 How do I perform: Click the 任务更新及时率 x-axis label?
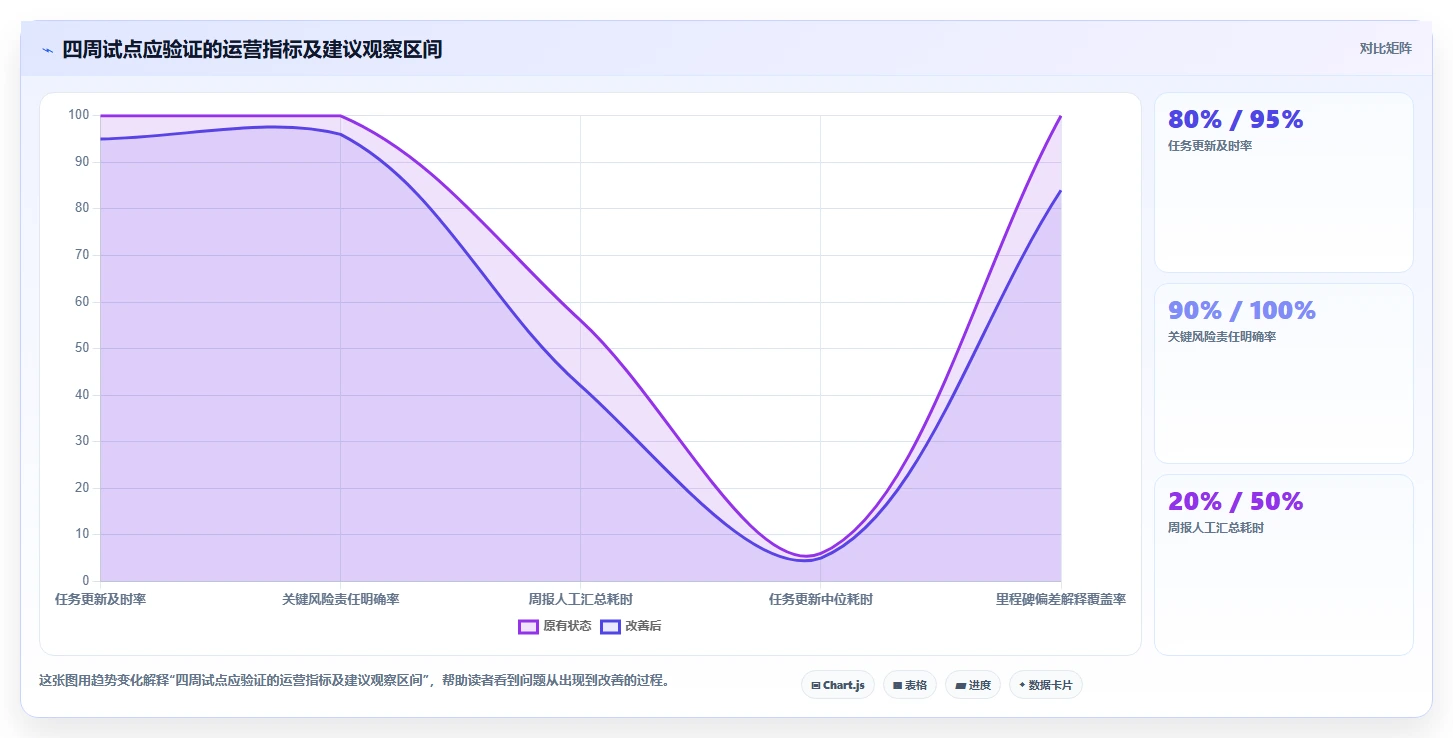coord(101,599)
